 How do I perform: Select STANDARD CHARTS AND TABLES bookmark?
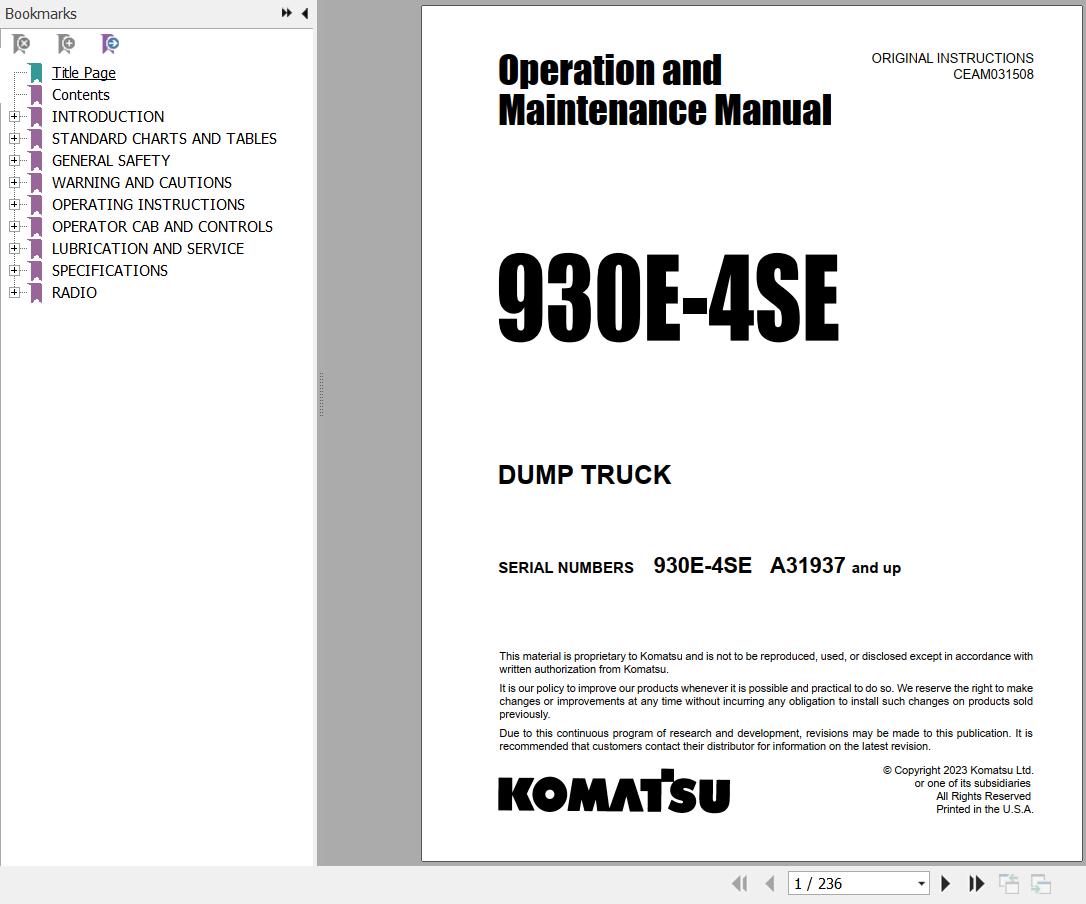pyautogui.click(x=164, y=139)
